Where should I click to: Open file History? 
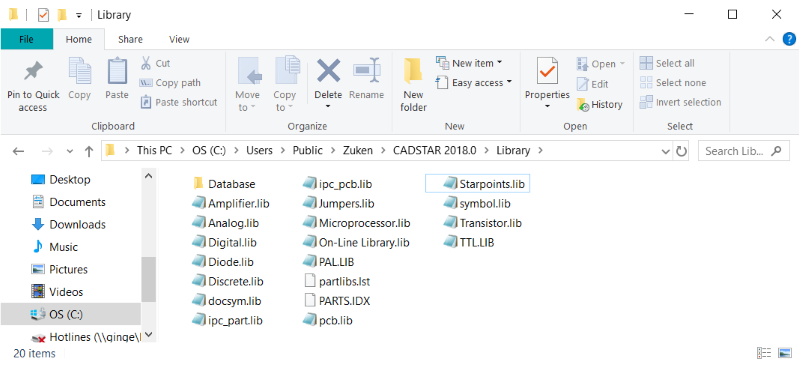599,105
